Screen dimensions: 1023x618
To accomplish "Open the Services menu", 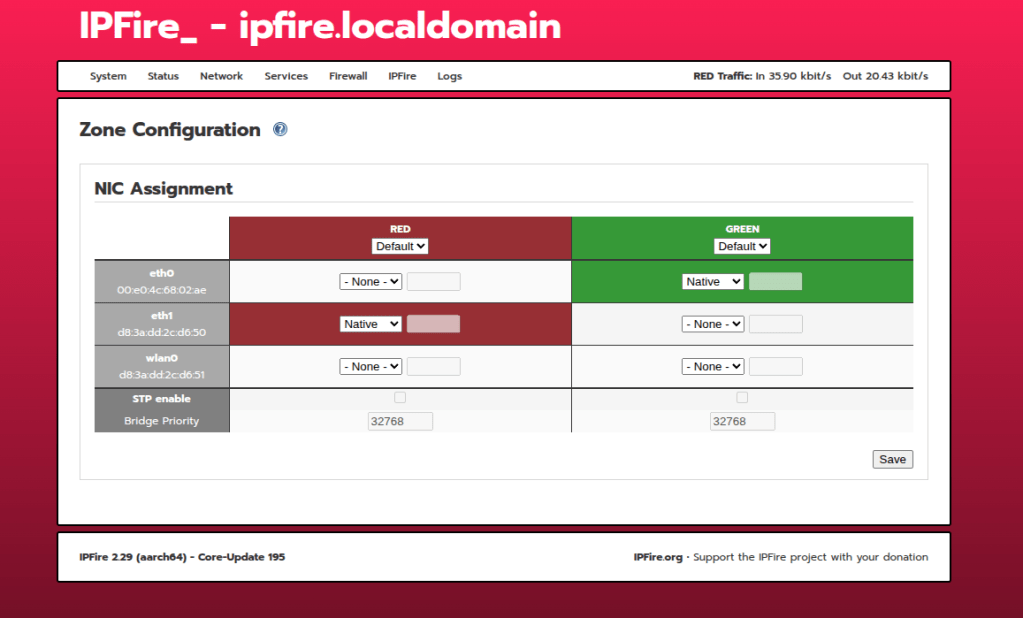I will click(286, 76).
